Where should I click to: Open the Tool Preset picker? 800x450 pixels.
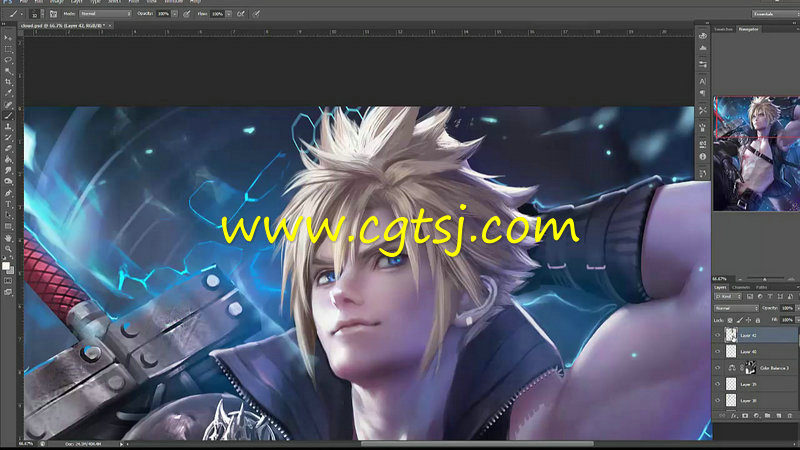click(15, 14)
